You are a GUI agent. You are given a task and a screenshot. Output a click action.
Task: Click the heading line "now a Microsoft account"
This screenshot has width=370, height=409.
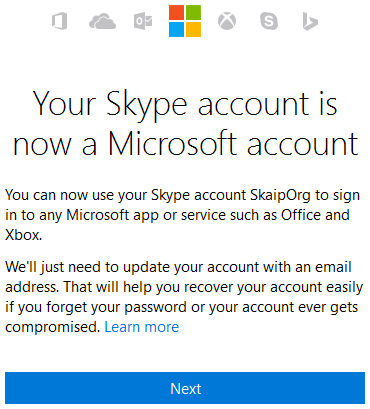tap(185, 144)
